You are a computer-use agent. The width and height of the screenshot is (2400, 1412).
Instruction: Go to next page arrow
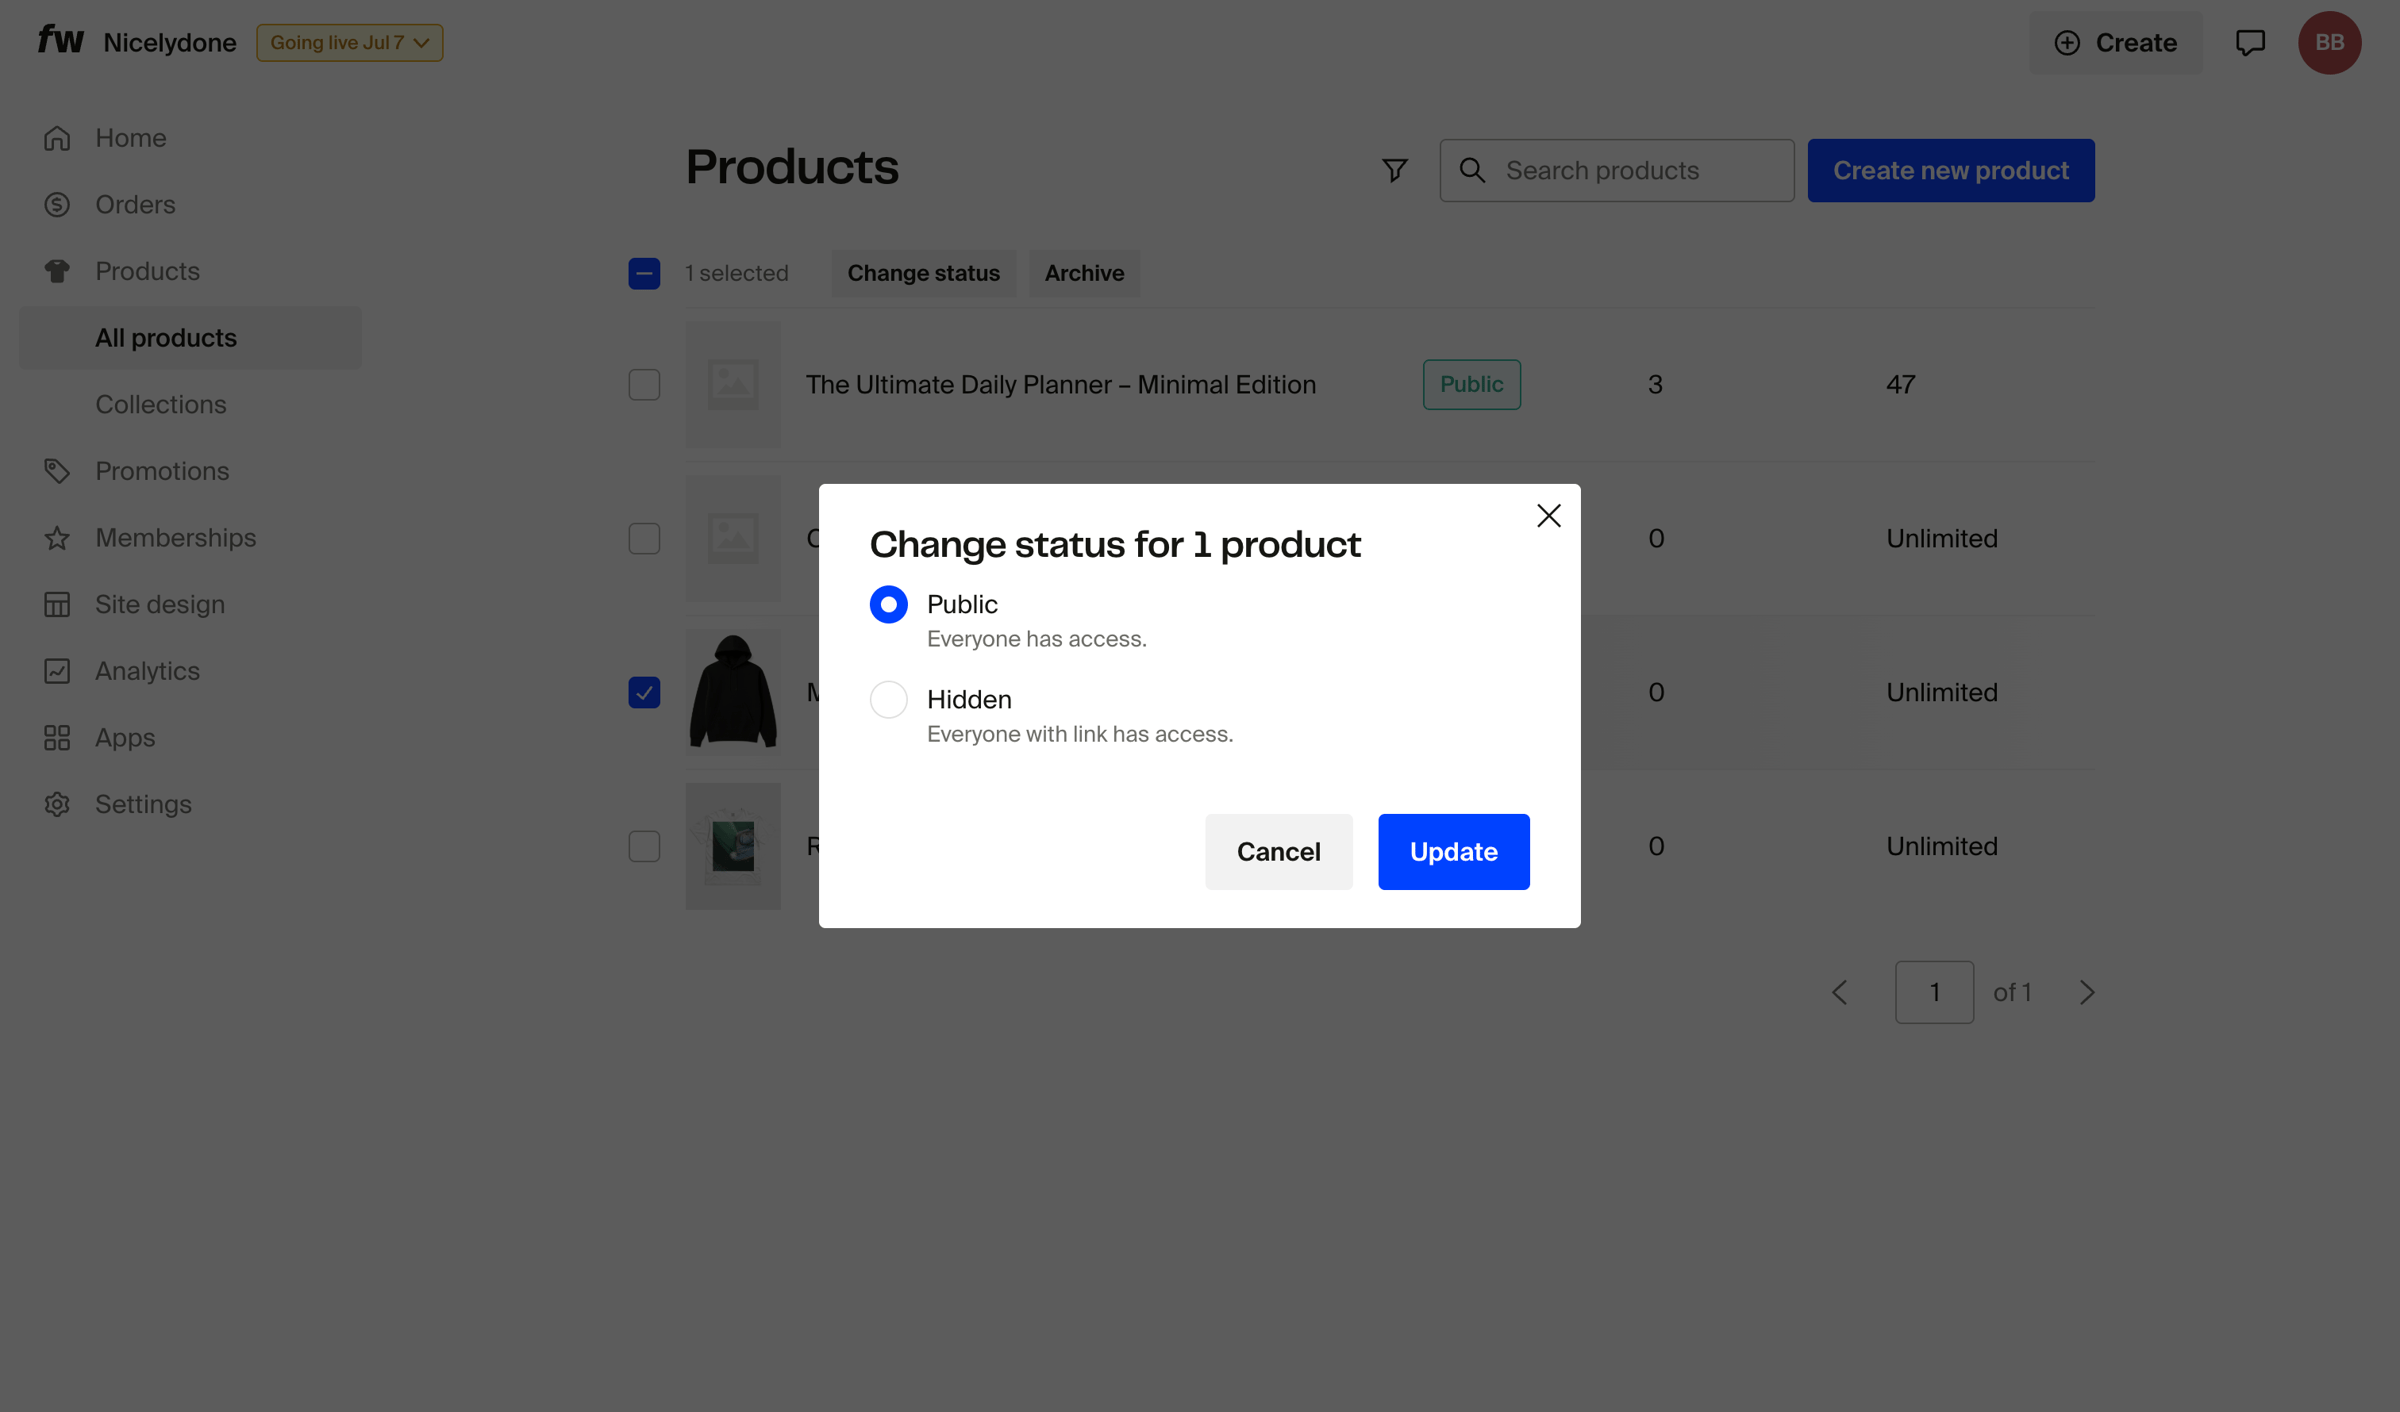[x=2087, y=992]
